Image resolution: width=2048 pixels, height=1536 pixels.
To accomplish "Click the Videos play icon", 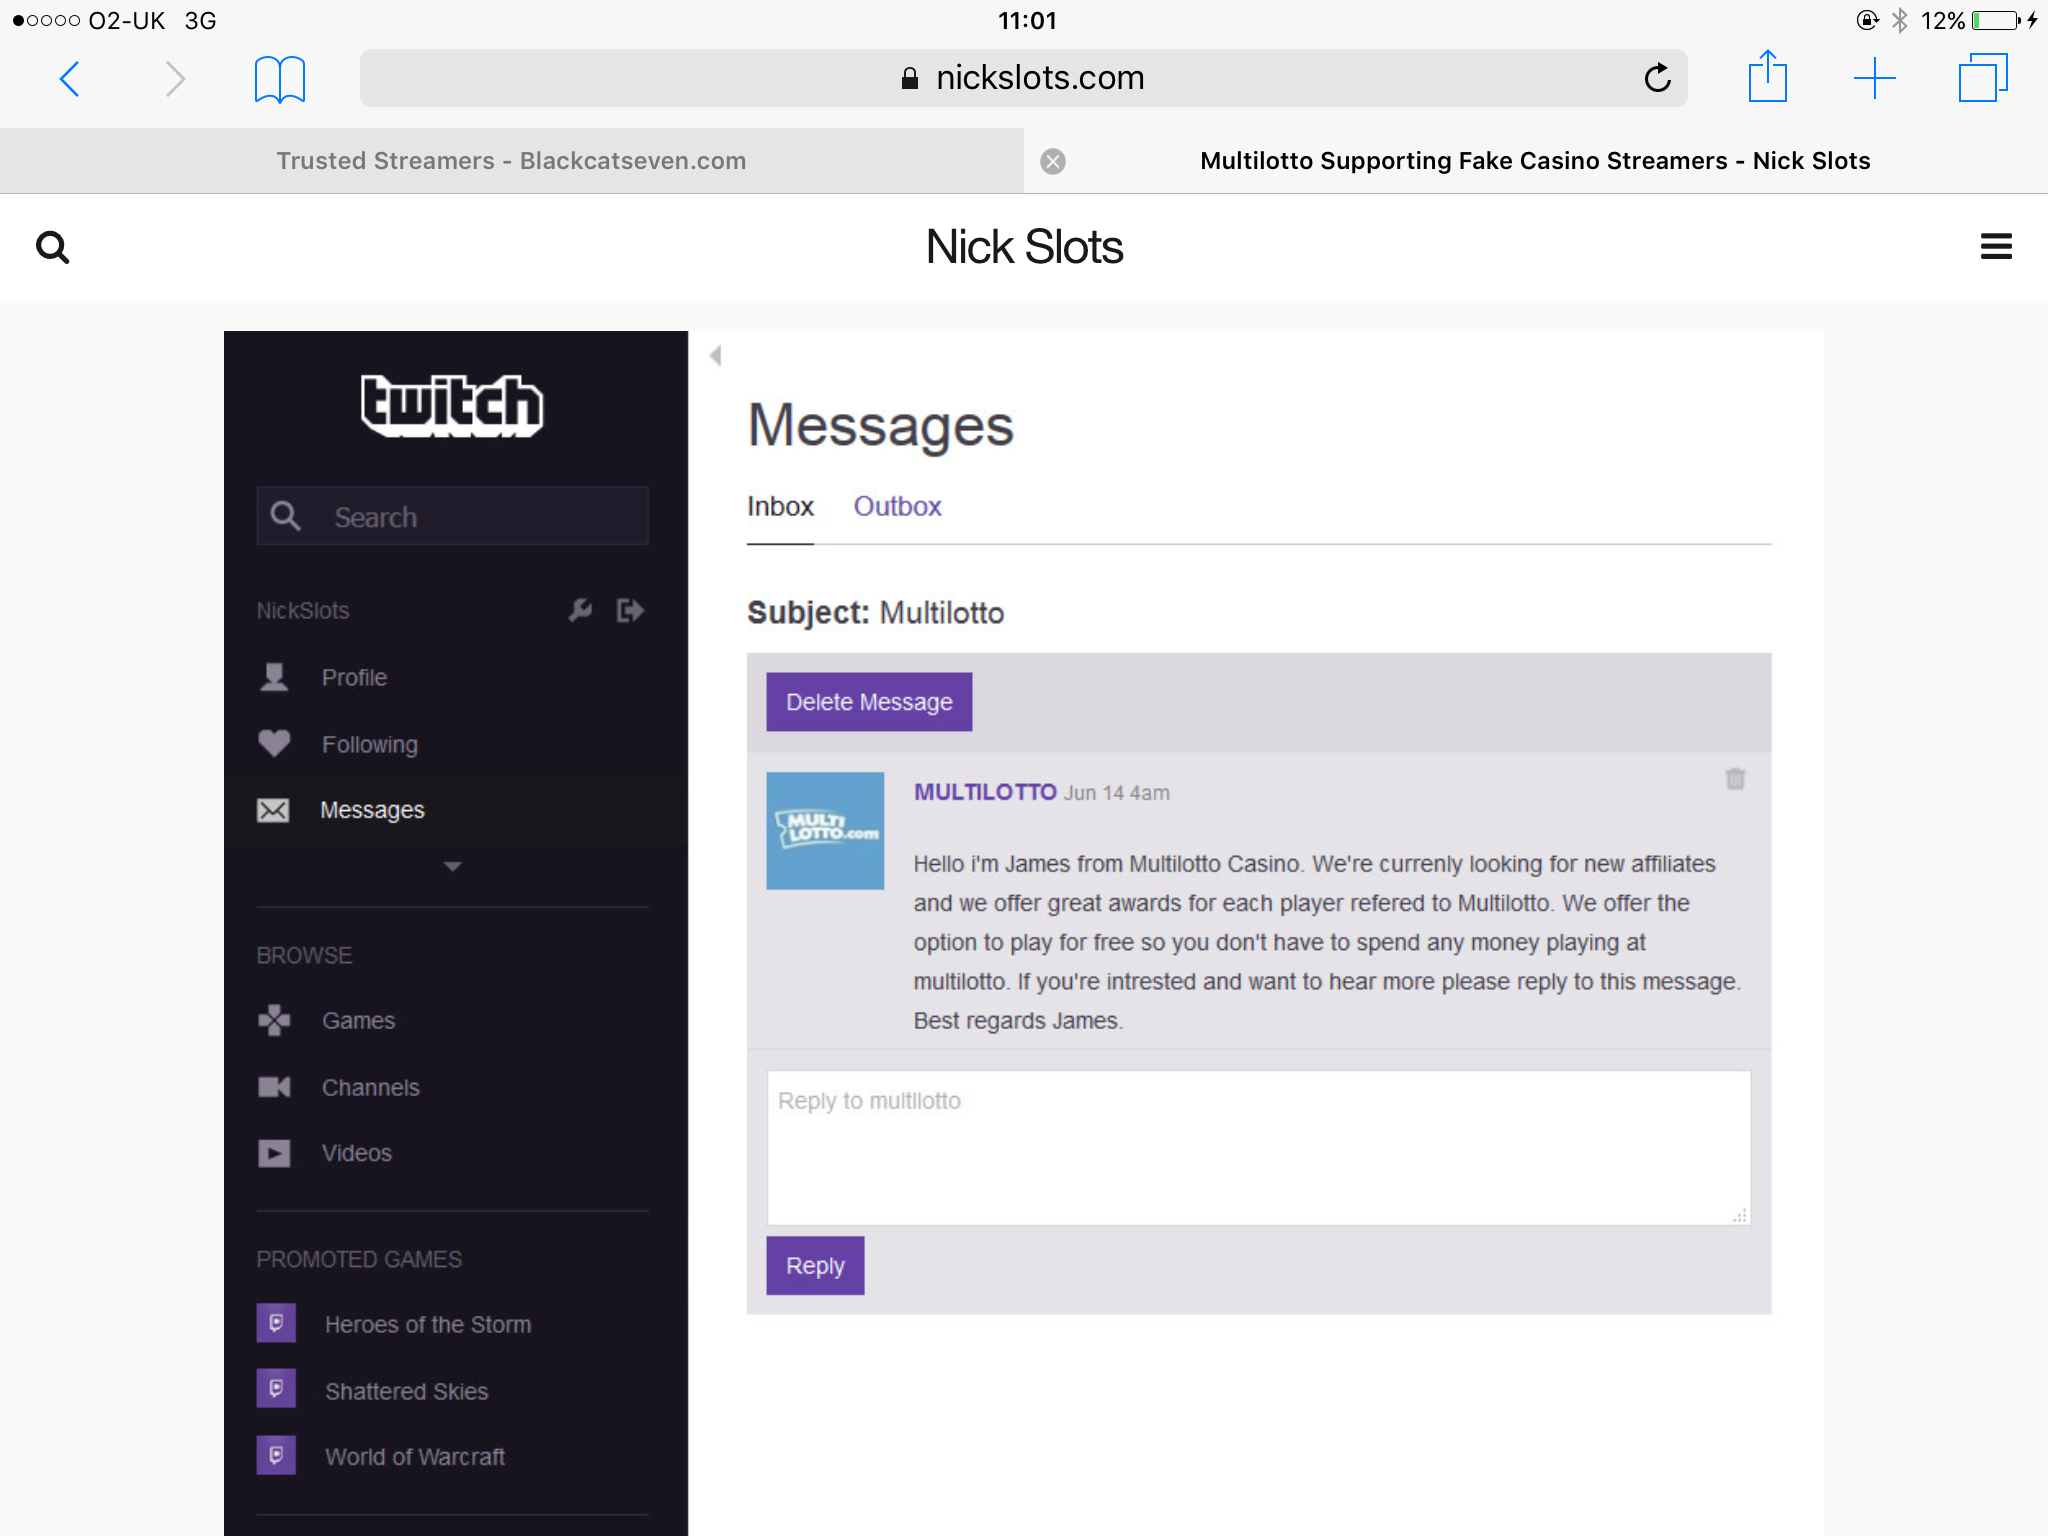I will click(274, 1153).
